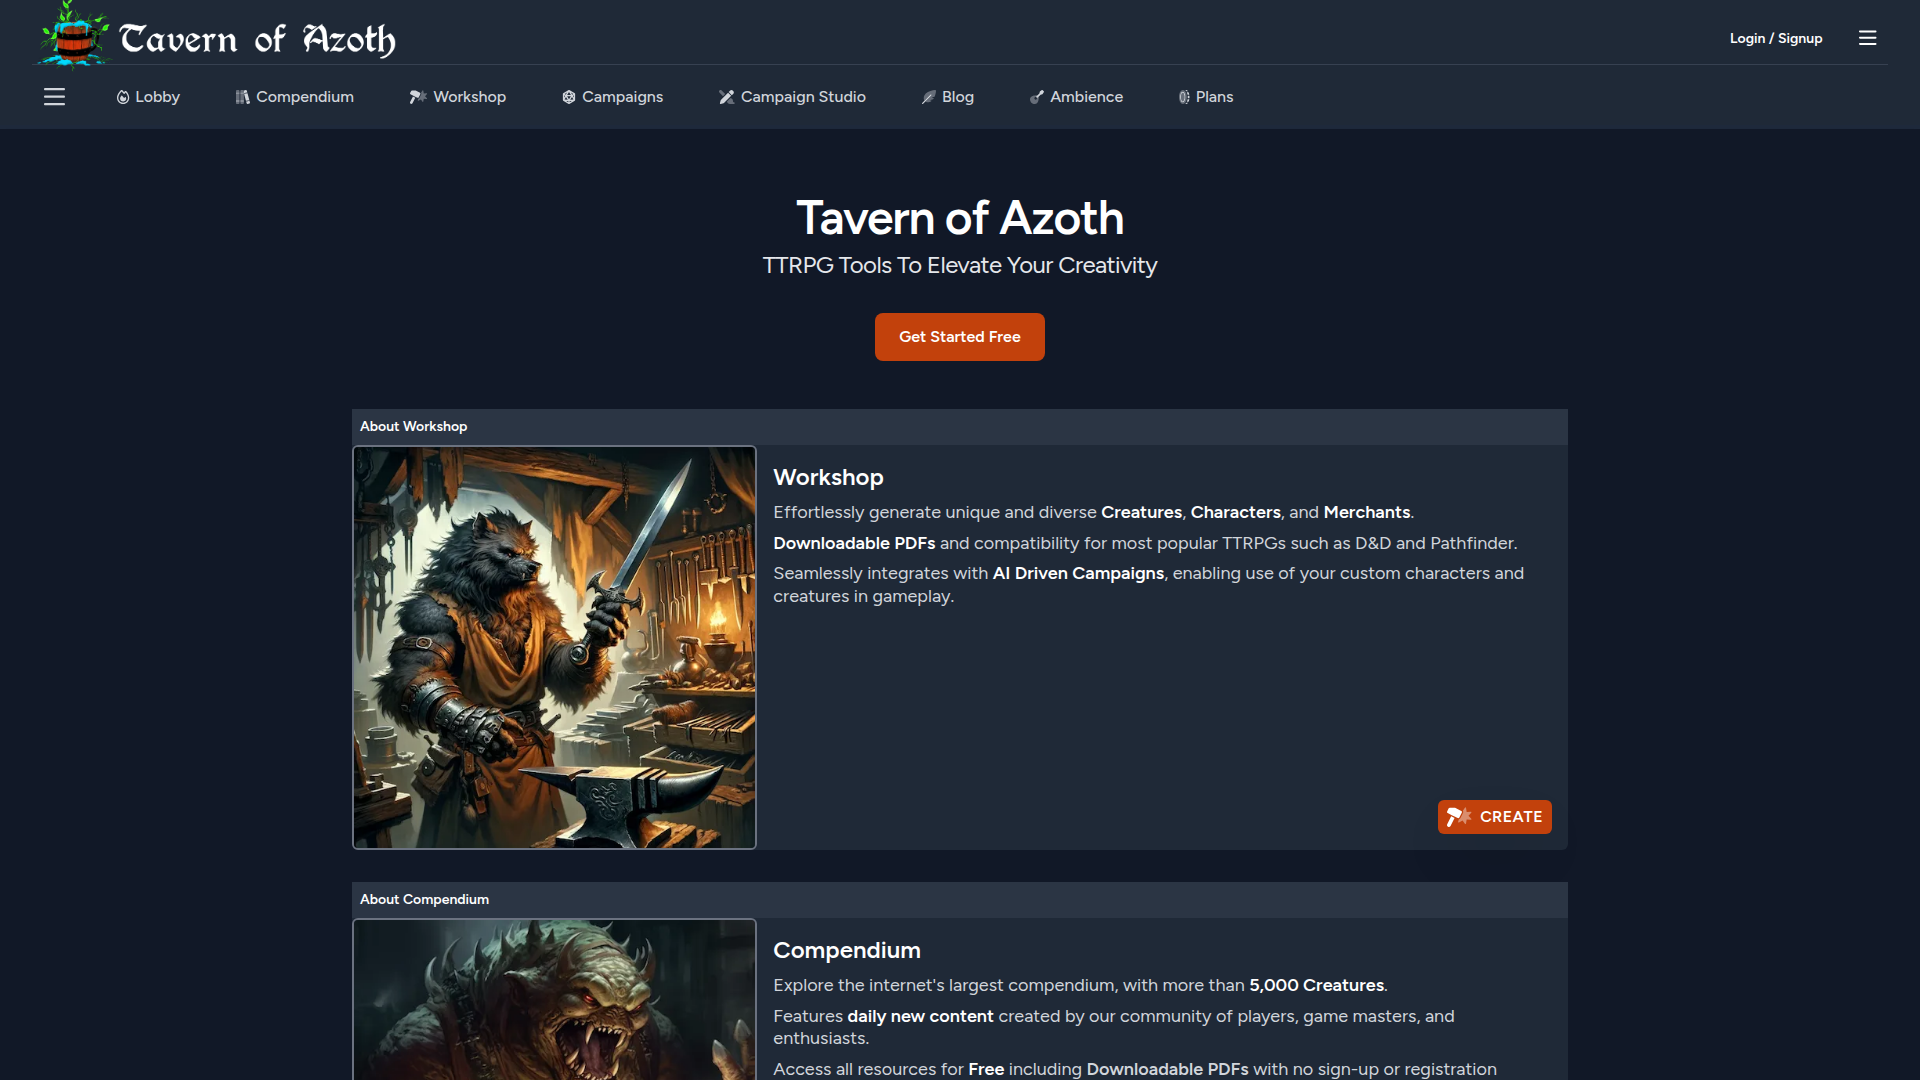
Task: Click the Campaigns dice icon
Action: (x=569, y=97)
